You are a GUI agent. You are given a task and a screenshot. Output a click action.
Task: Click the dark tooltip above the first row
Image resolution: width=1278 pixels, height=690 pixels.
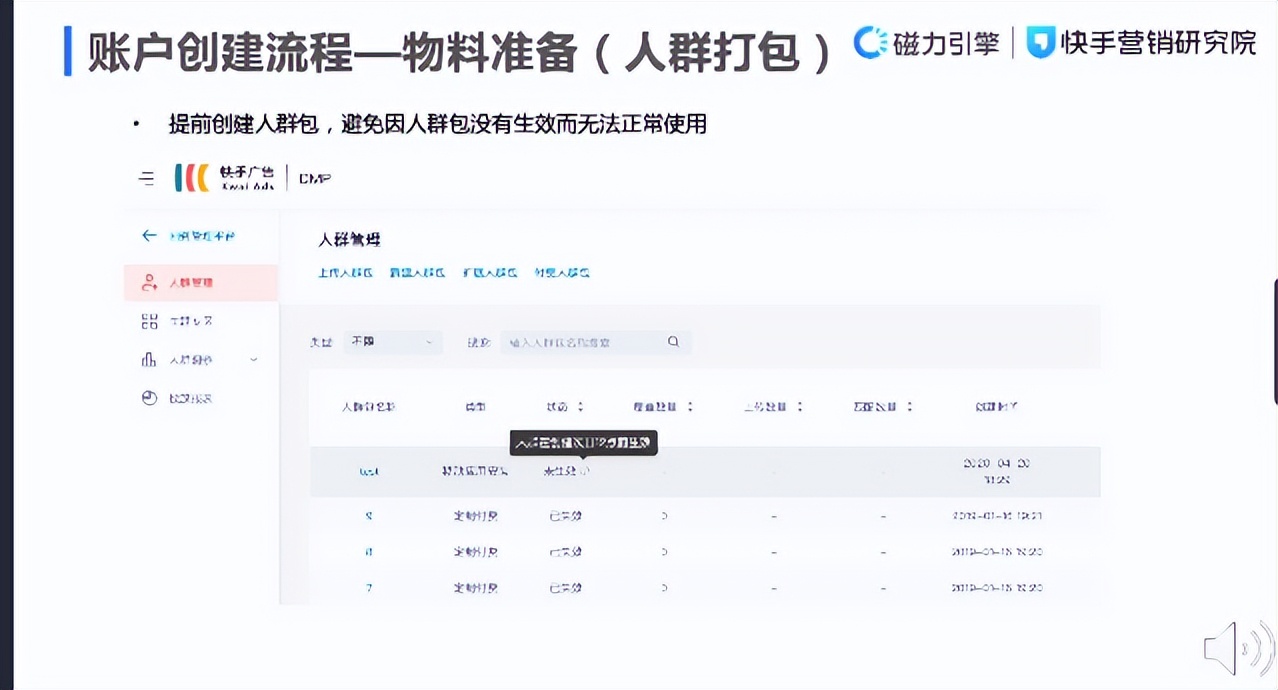pyautogui.click(x=583, y=442)
